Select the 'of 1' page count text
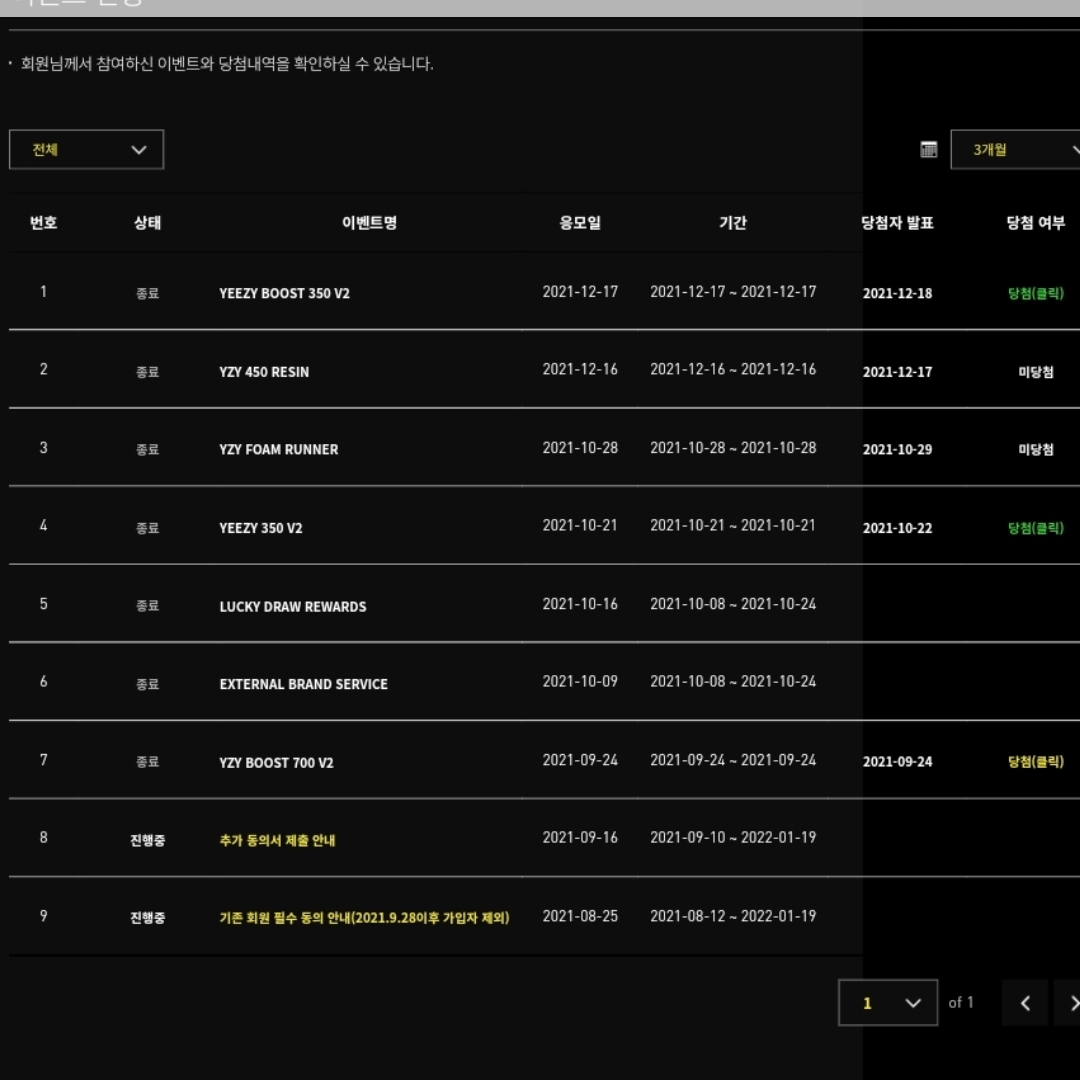Image resolution: width=1080 pixels, height=1080 pixels. pyautogui.click(x=961, y=1003)
